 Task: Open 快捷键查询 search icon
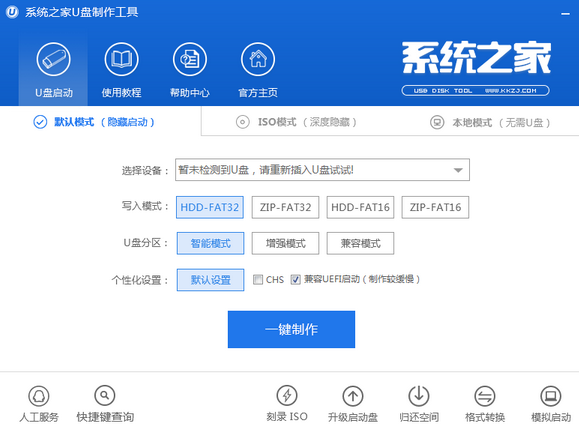pyautogui.click(x=105, y=396)
